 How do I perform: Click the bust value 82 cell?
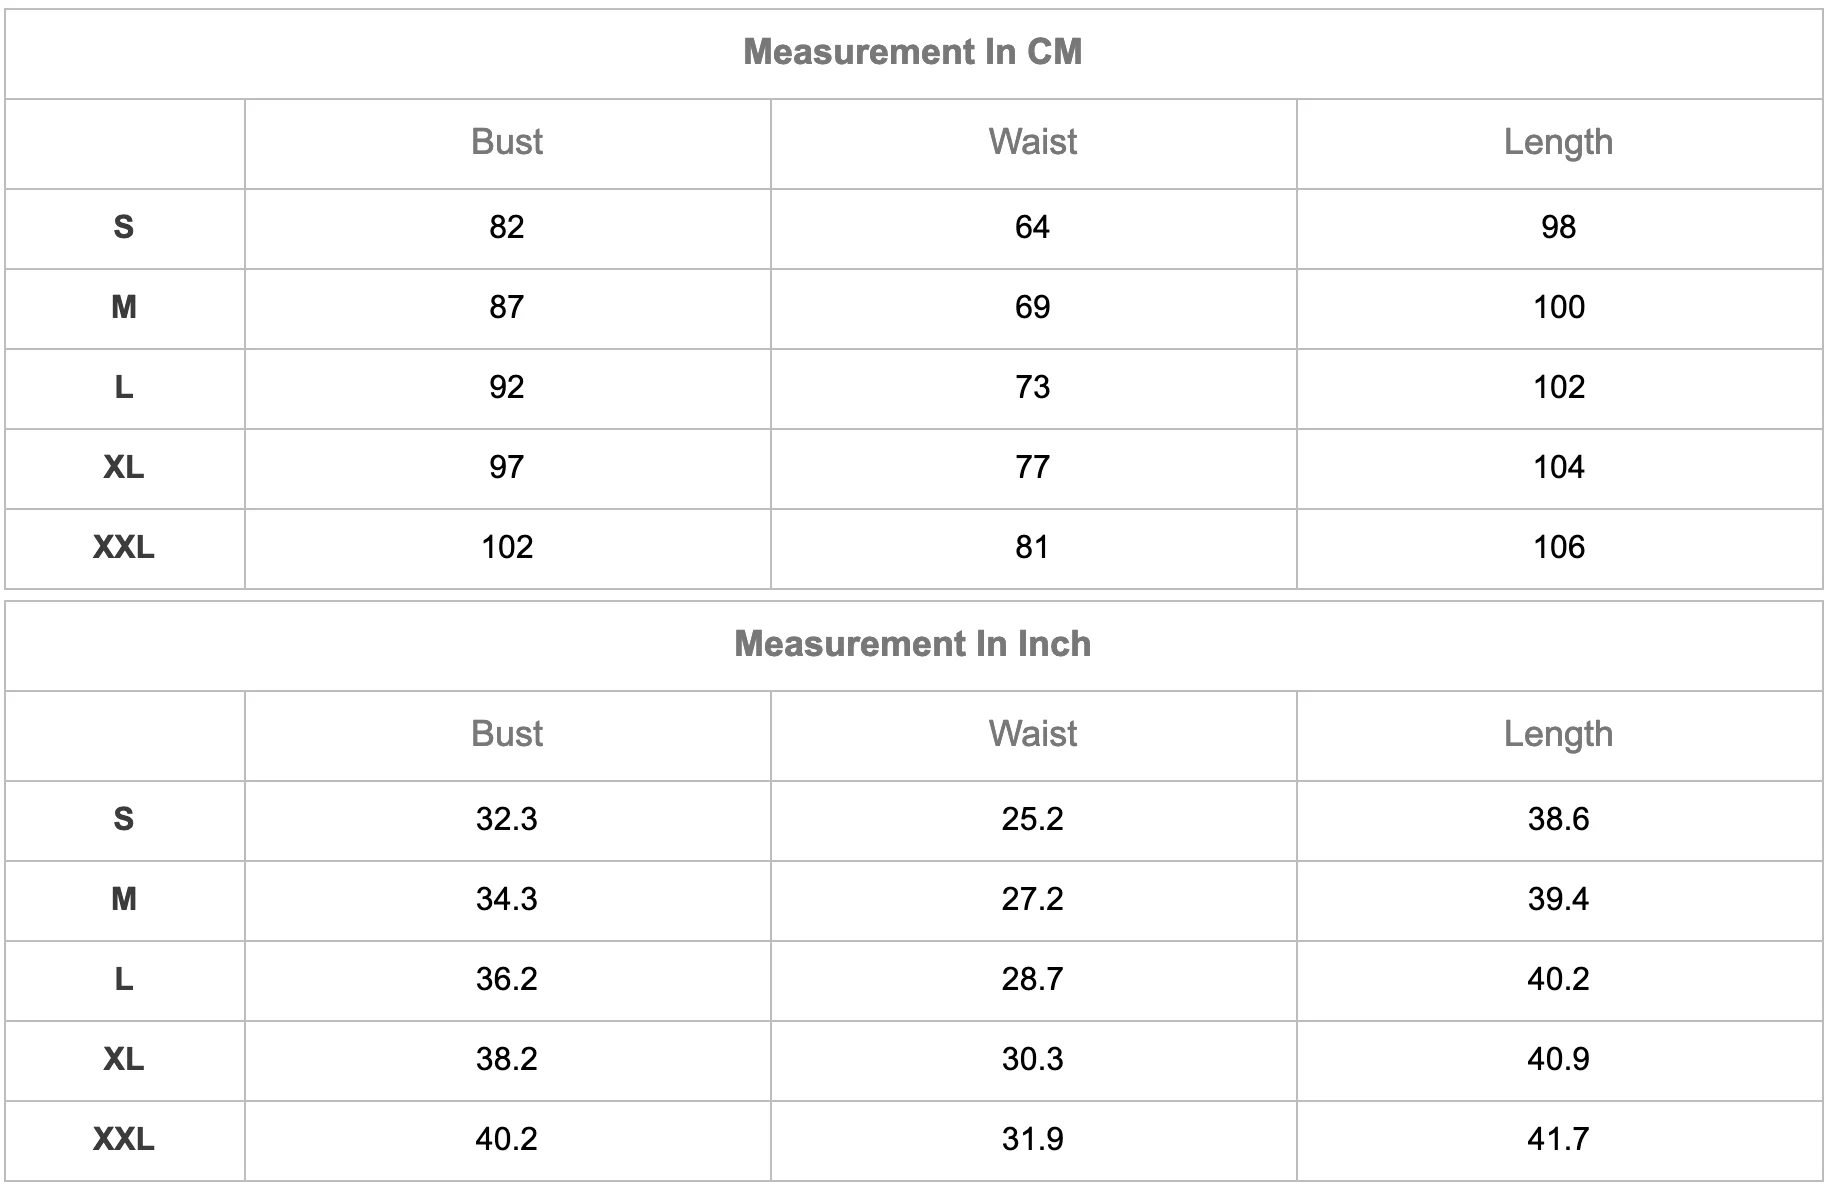(507, 228)
